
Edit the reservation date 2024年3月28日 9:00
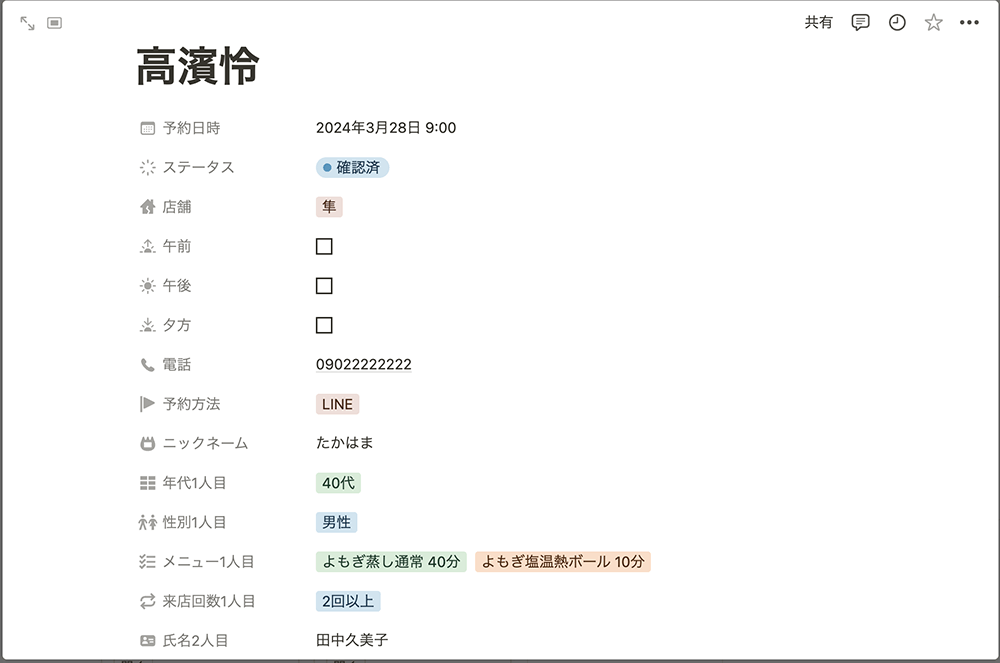(x=386, y=128)
